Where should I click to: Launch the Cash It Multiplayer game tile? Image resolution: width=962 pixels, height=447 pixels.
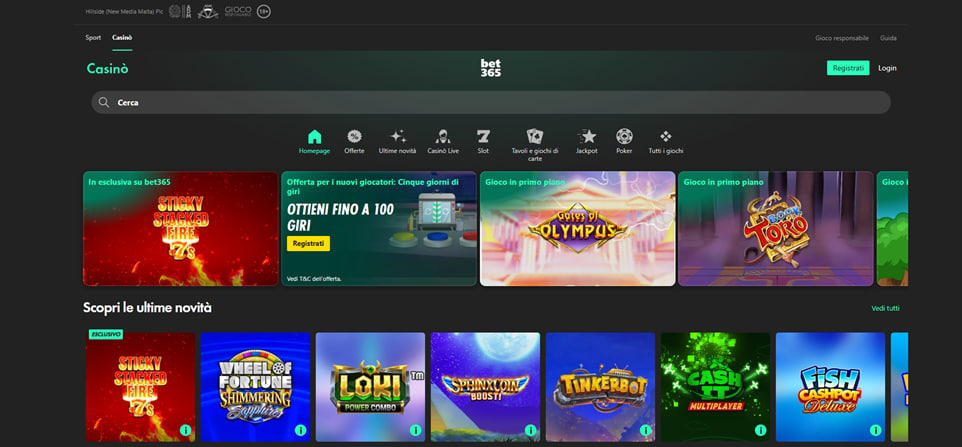click(715, 387)
